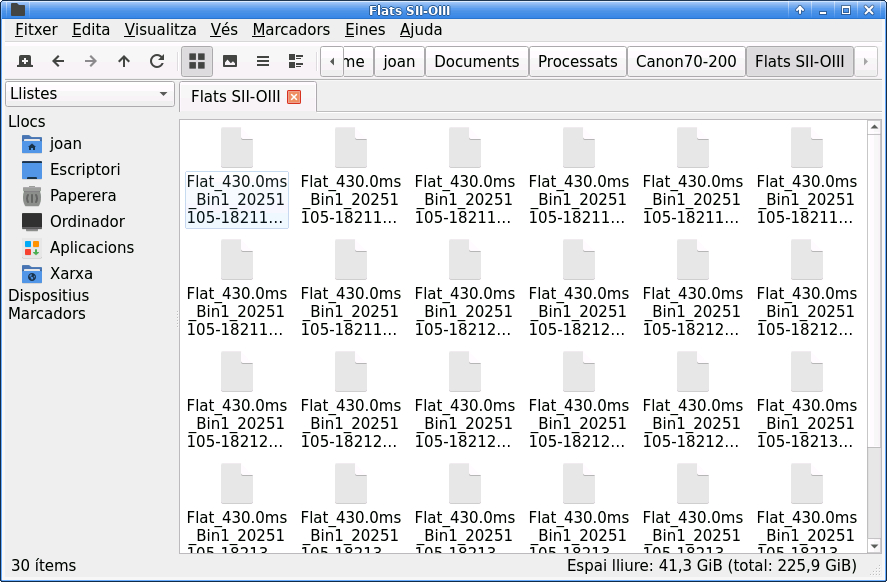Open the Marcadors menu
The image size is (887, 582).
[x=291, y=30]
